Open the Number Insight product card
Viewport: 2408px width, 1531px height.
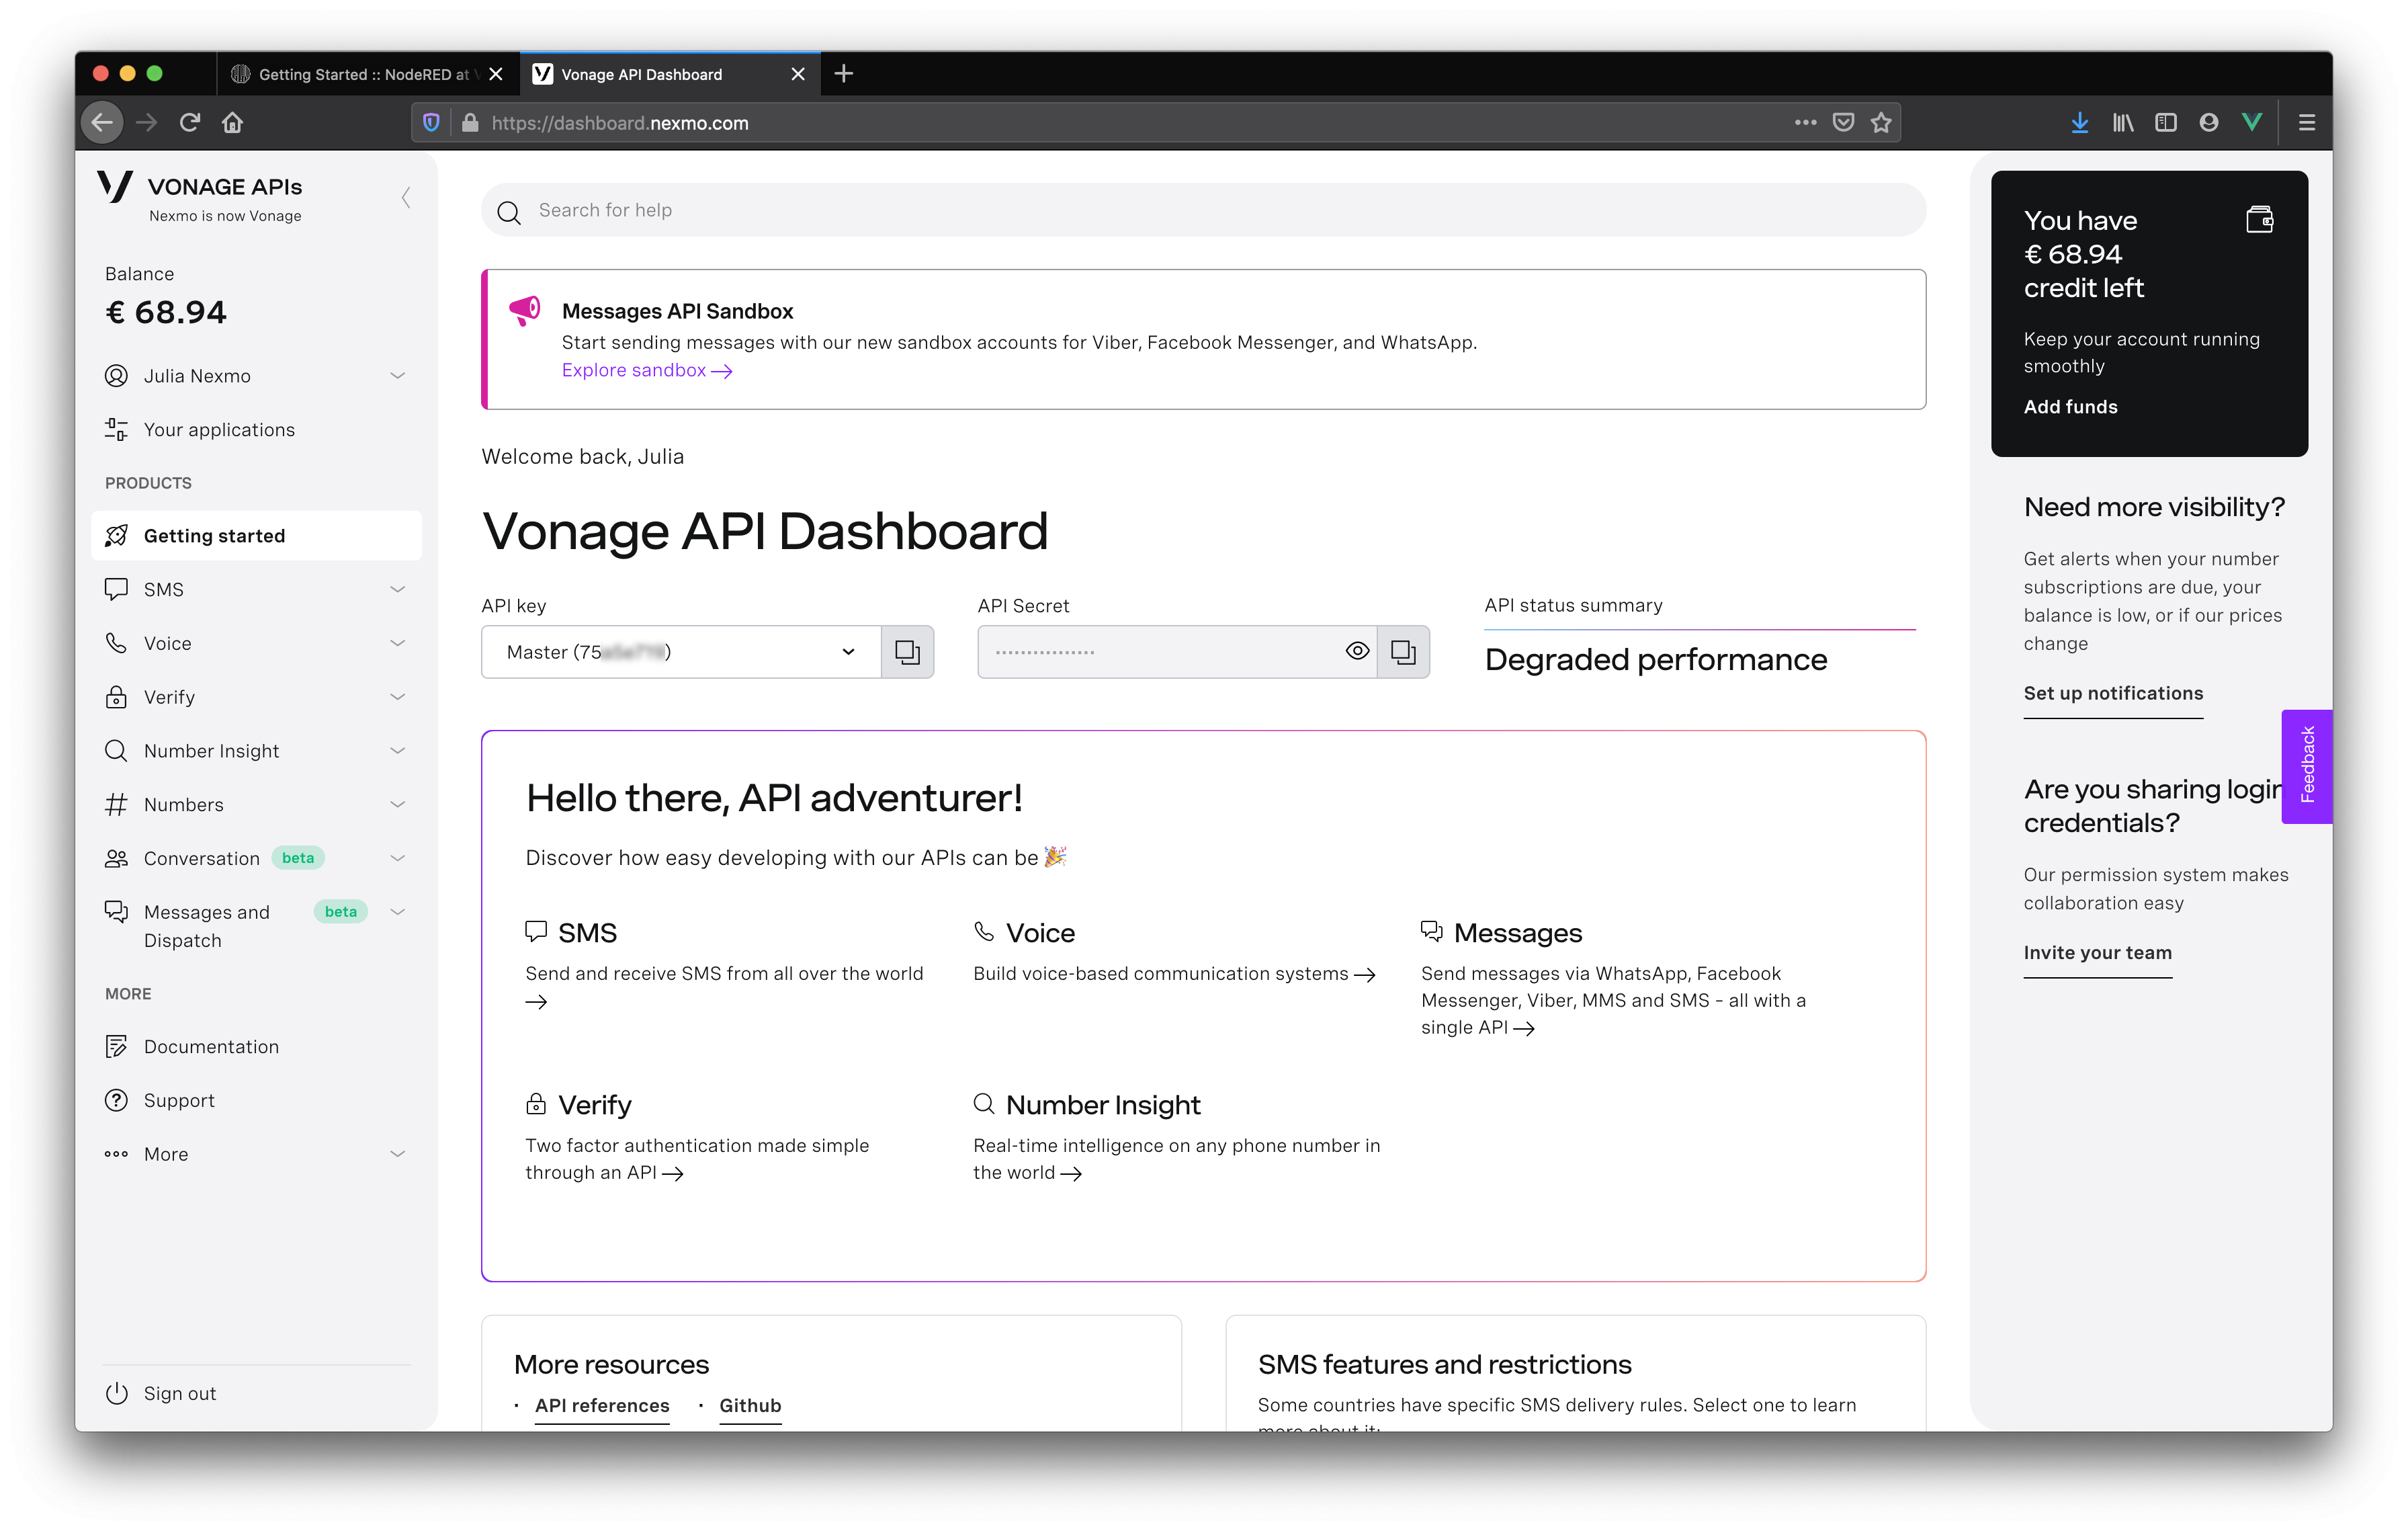[1176, 1138]
